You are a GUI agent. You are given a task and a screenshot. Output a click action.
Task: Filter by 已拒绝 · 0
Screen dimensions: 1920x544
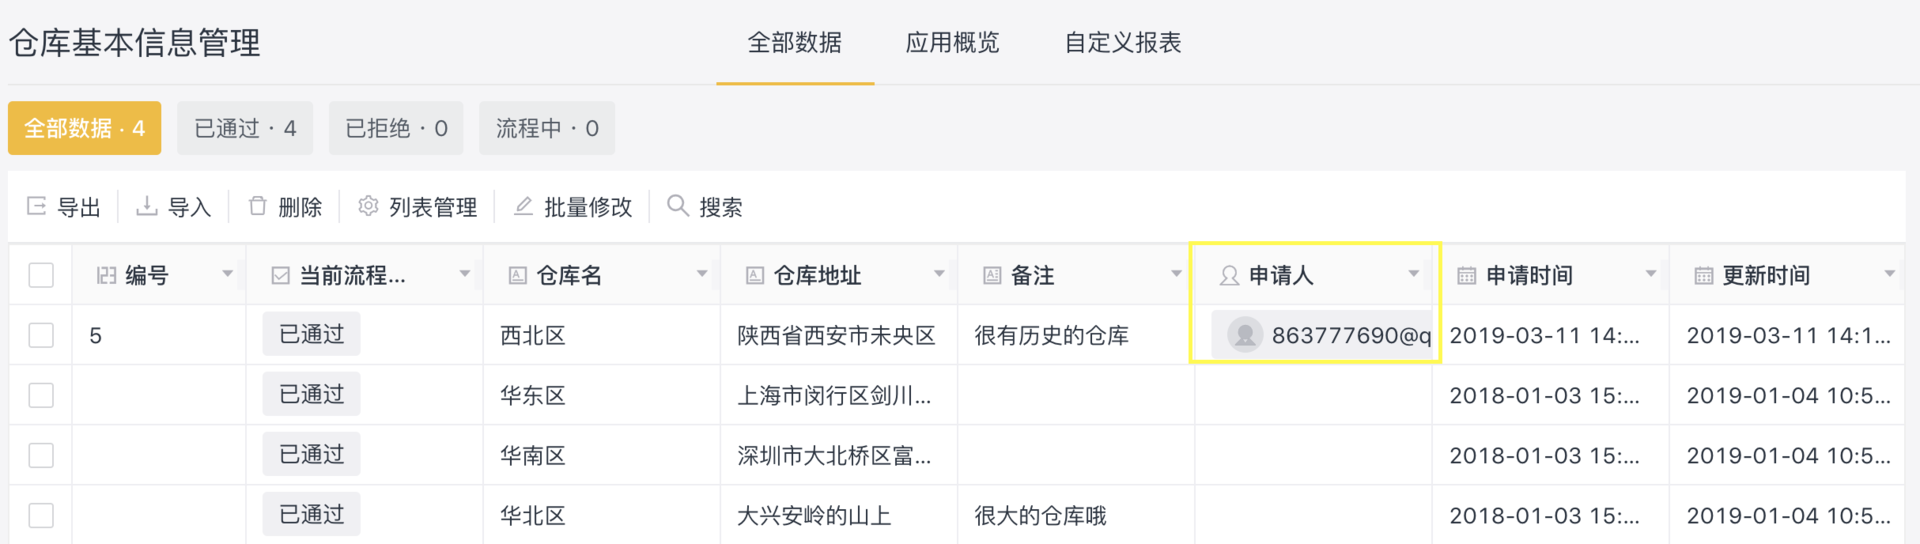click(x=396, y=128)
